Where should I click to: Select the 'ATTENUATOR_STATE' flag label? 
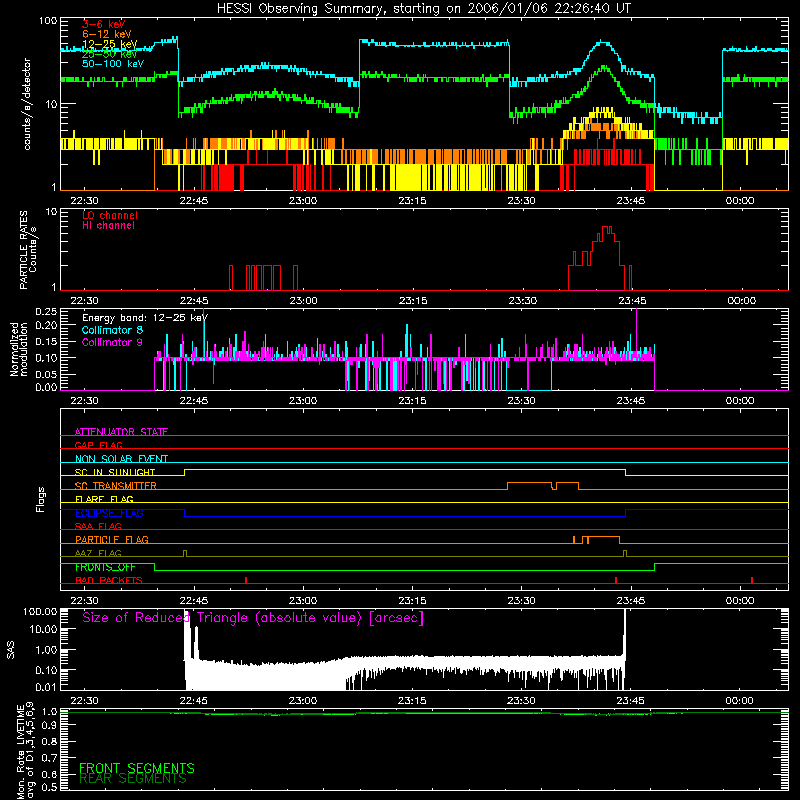coord(121,432)
